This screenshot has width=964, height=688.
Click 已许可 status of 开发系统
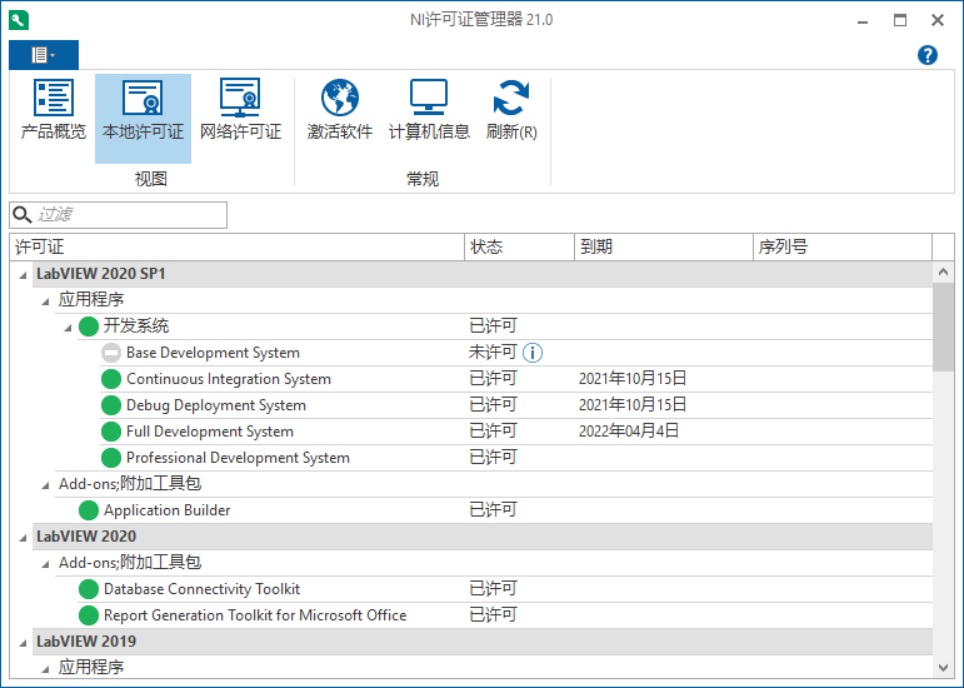(492, 326)
